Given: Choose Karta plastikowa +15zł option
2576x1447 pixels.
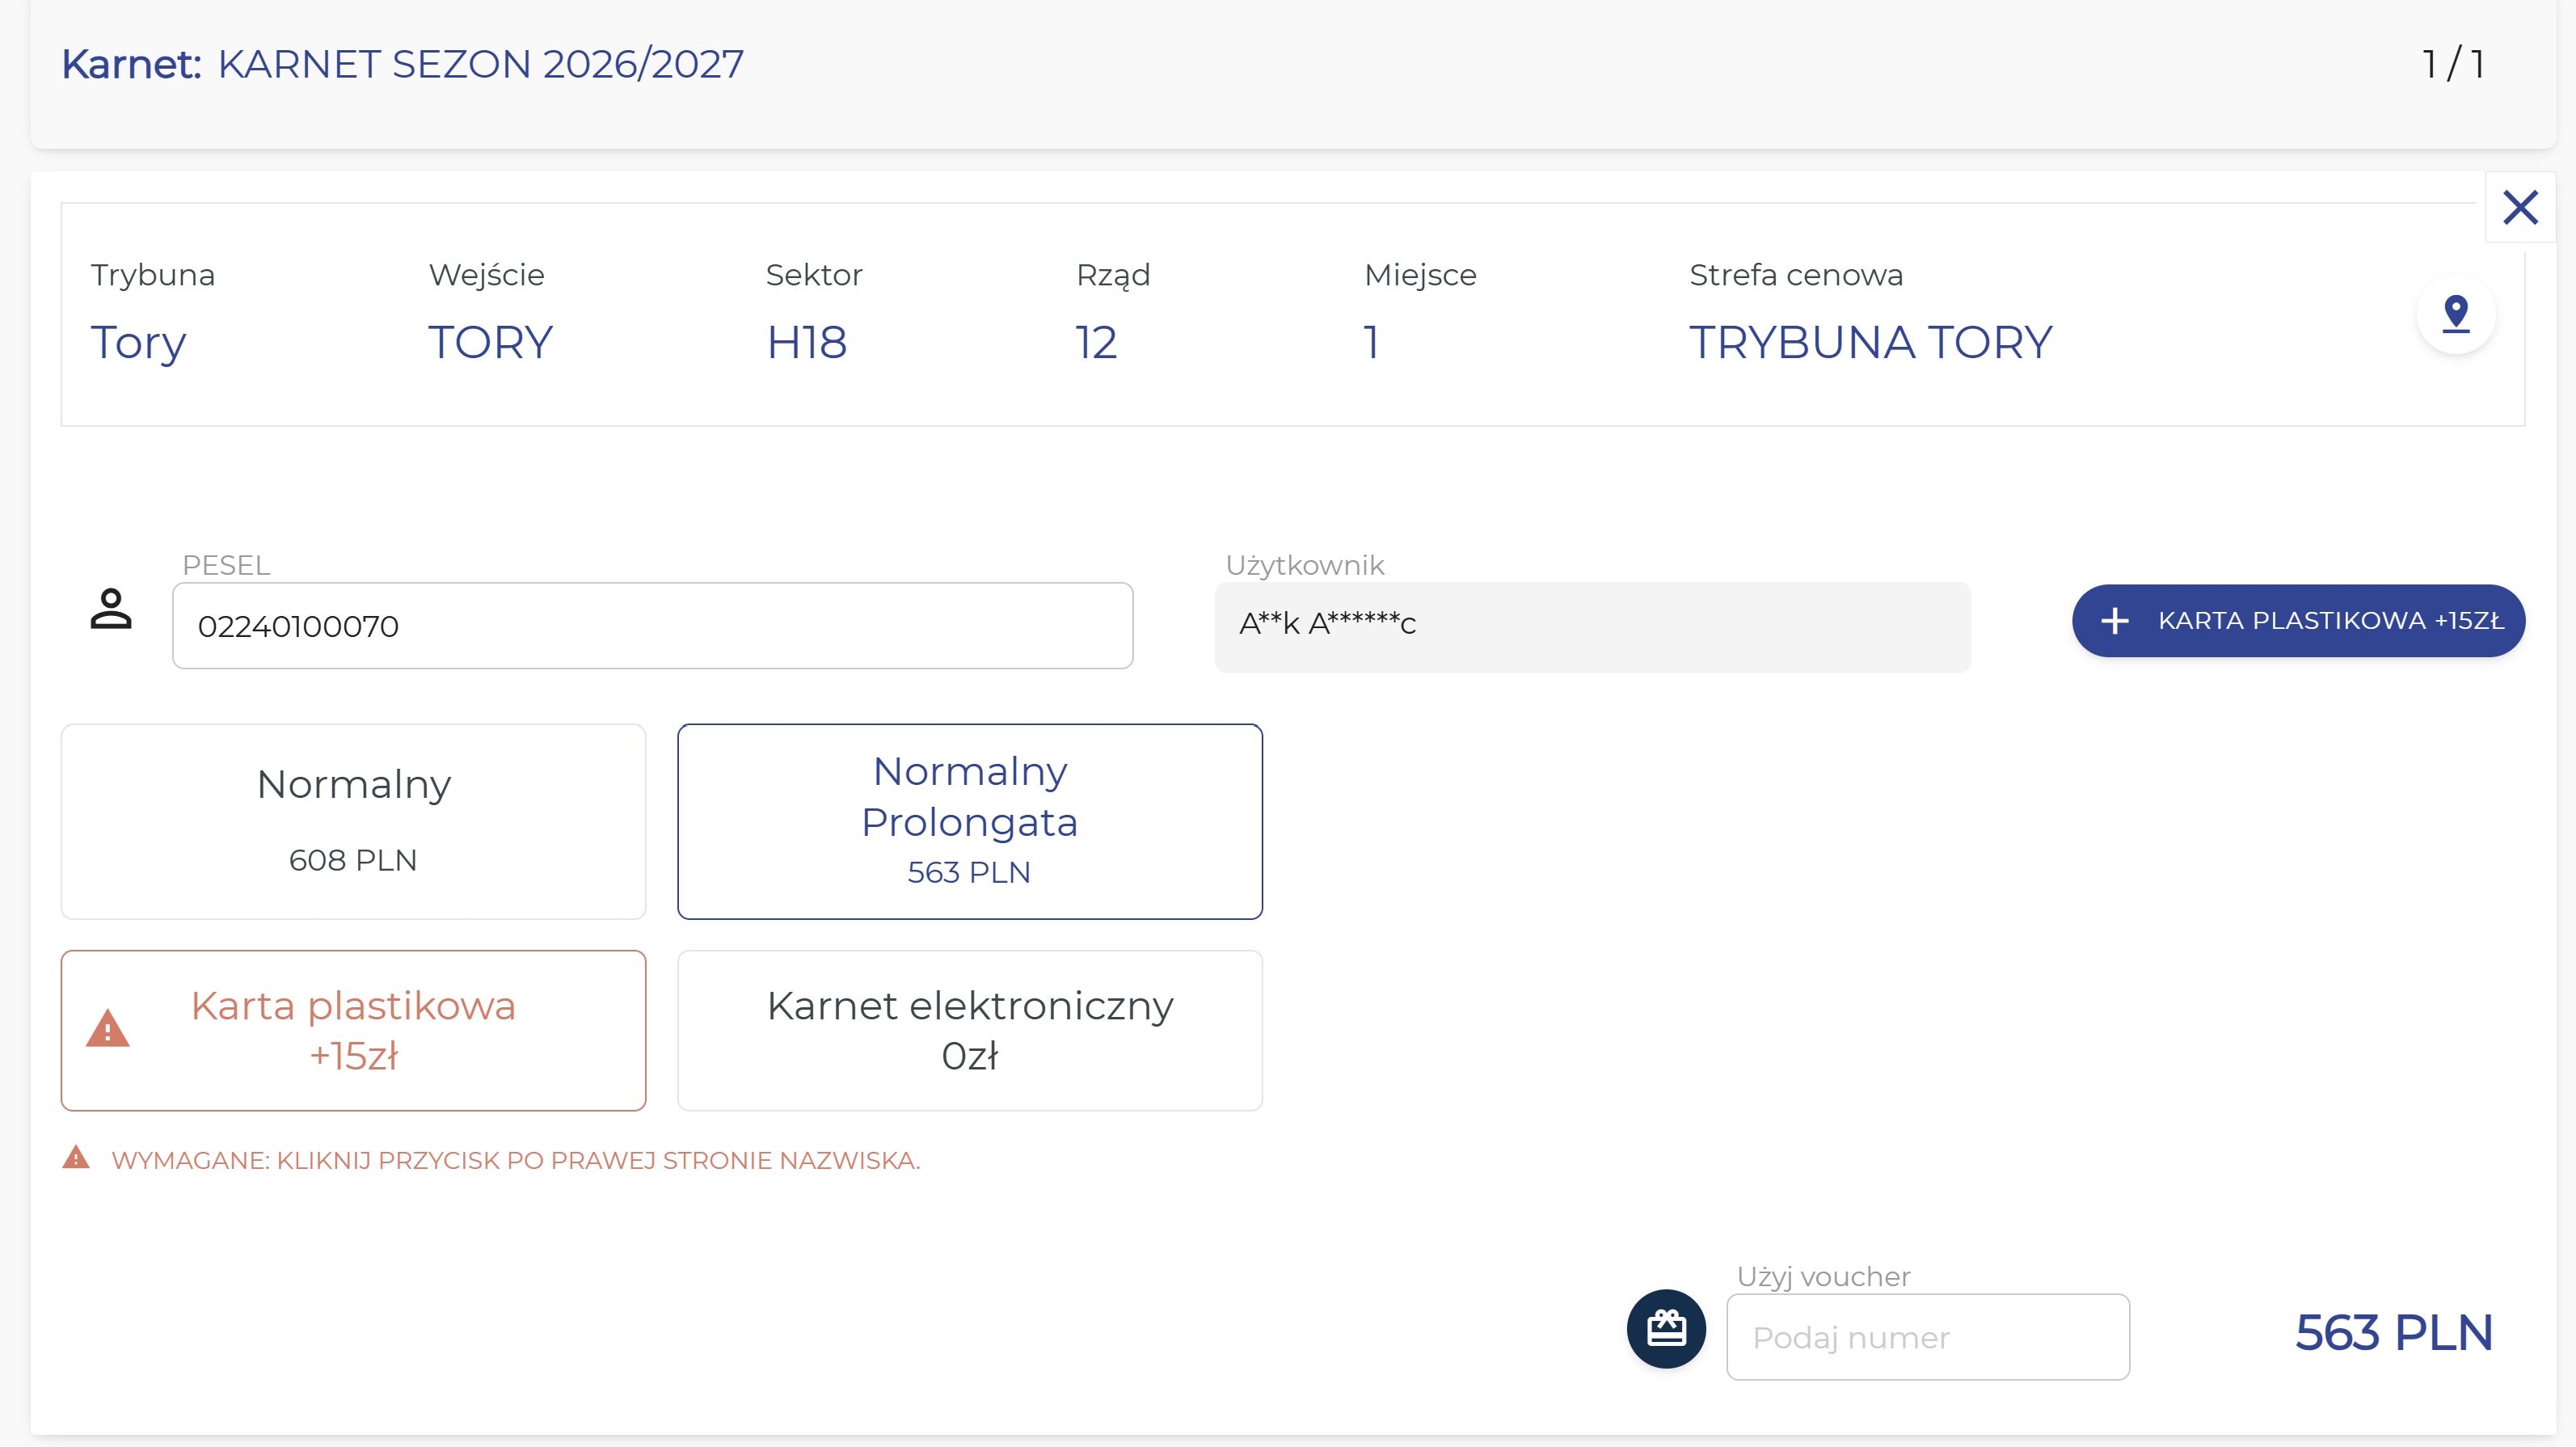Looking at the screenshot, I should coord(353,1030).
